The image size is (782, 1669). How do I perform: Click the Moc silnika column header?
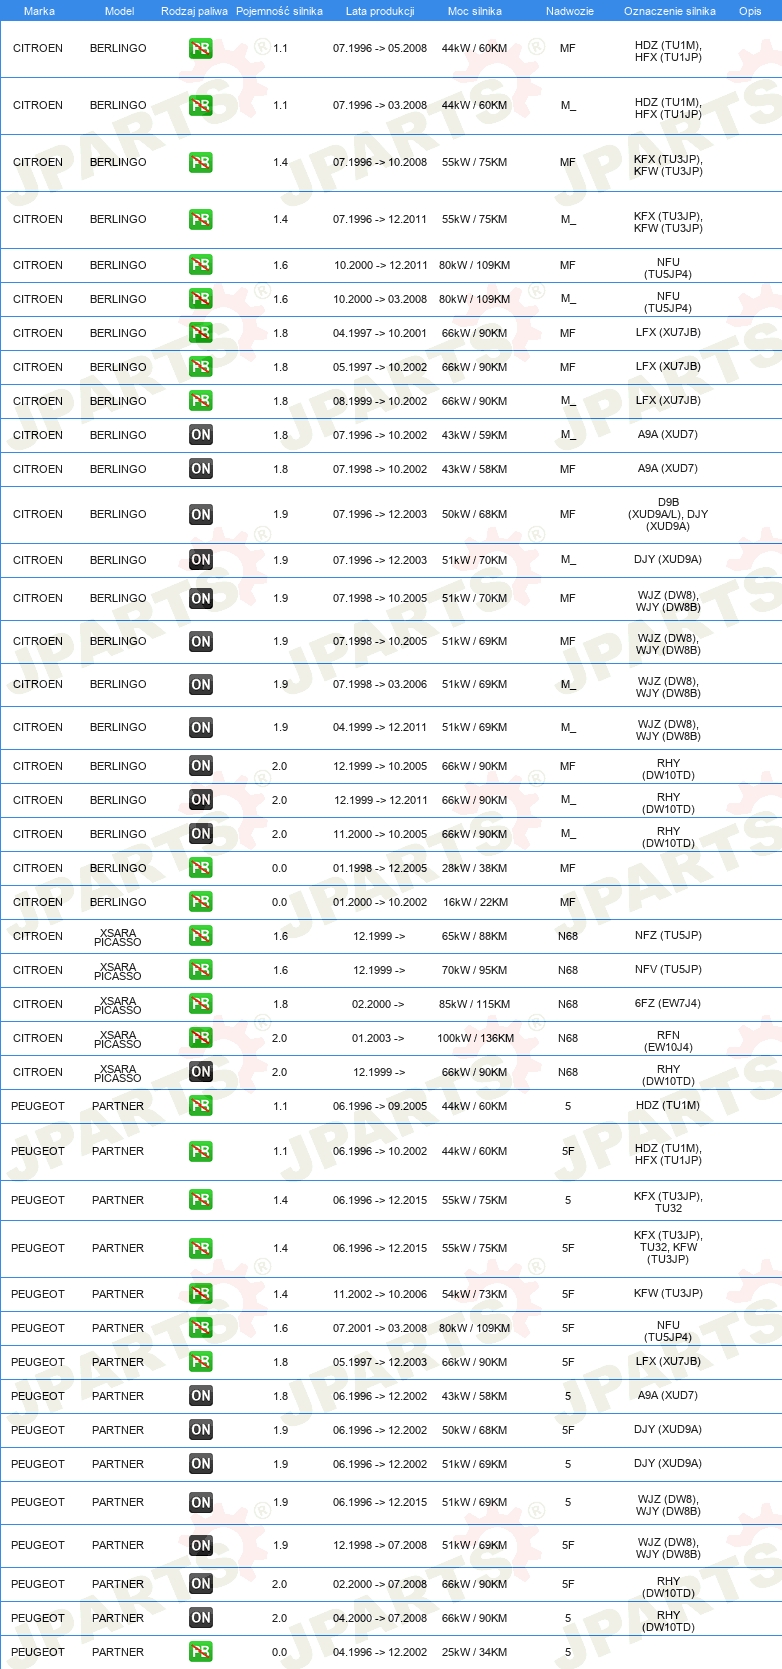coord(475,11)
